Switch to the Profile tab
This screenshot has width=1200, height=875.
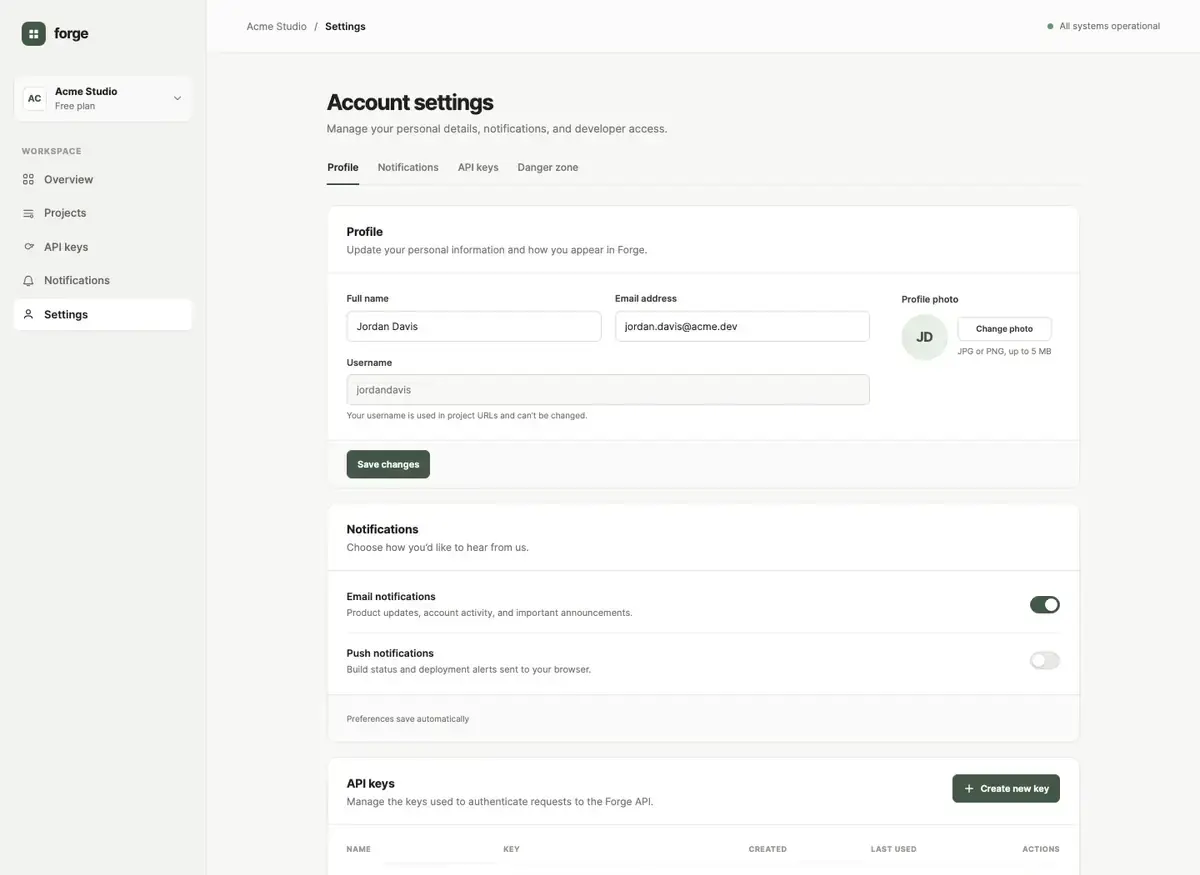pos(343,167)
